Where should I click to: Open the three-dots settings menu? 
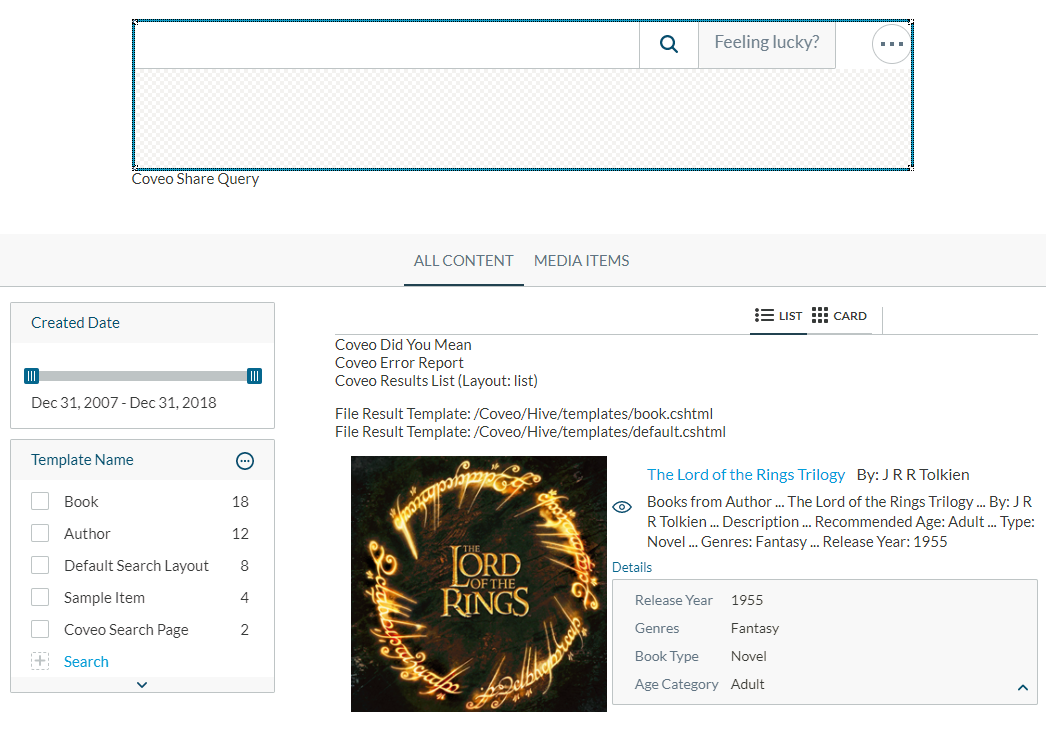click(x=891, y=44)
